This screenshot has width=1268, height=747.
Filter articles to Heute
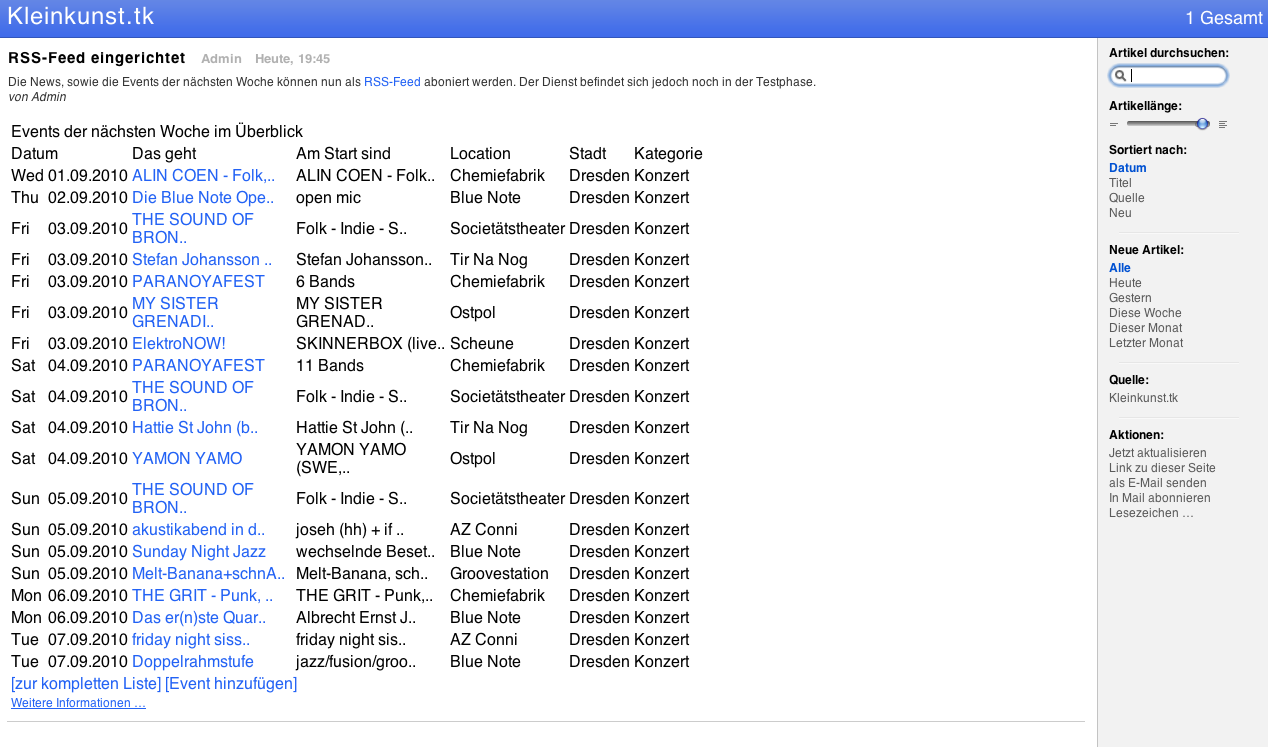tap(1125, 283)
